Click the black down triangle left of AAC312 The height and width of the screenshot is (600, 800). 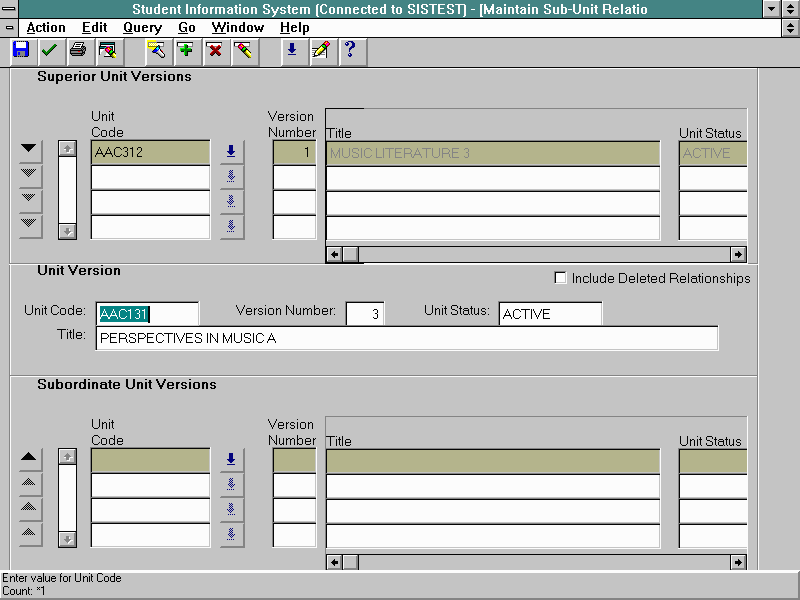click(x=30, y=149)
